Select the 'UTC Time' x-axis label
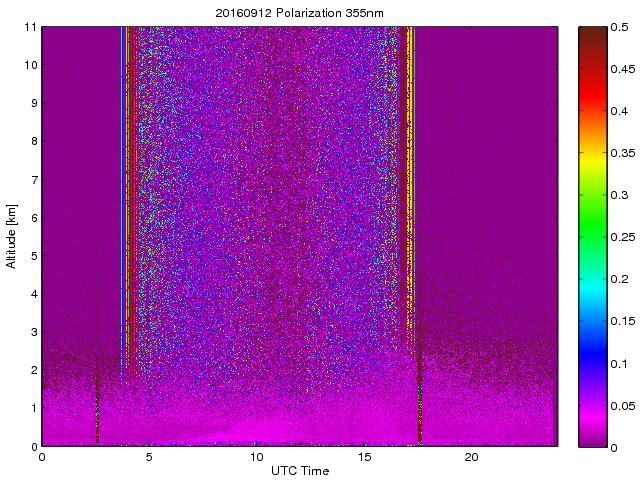 (299, 469)
